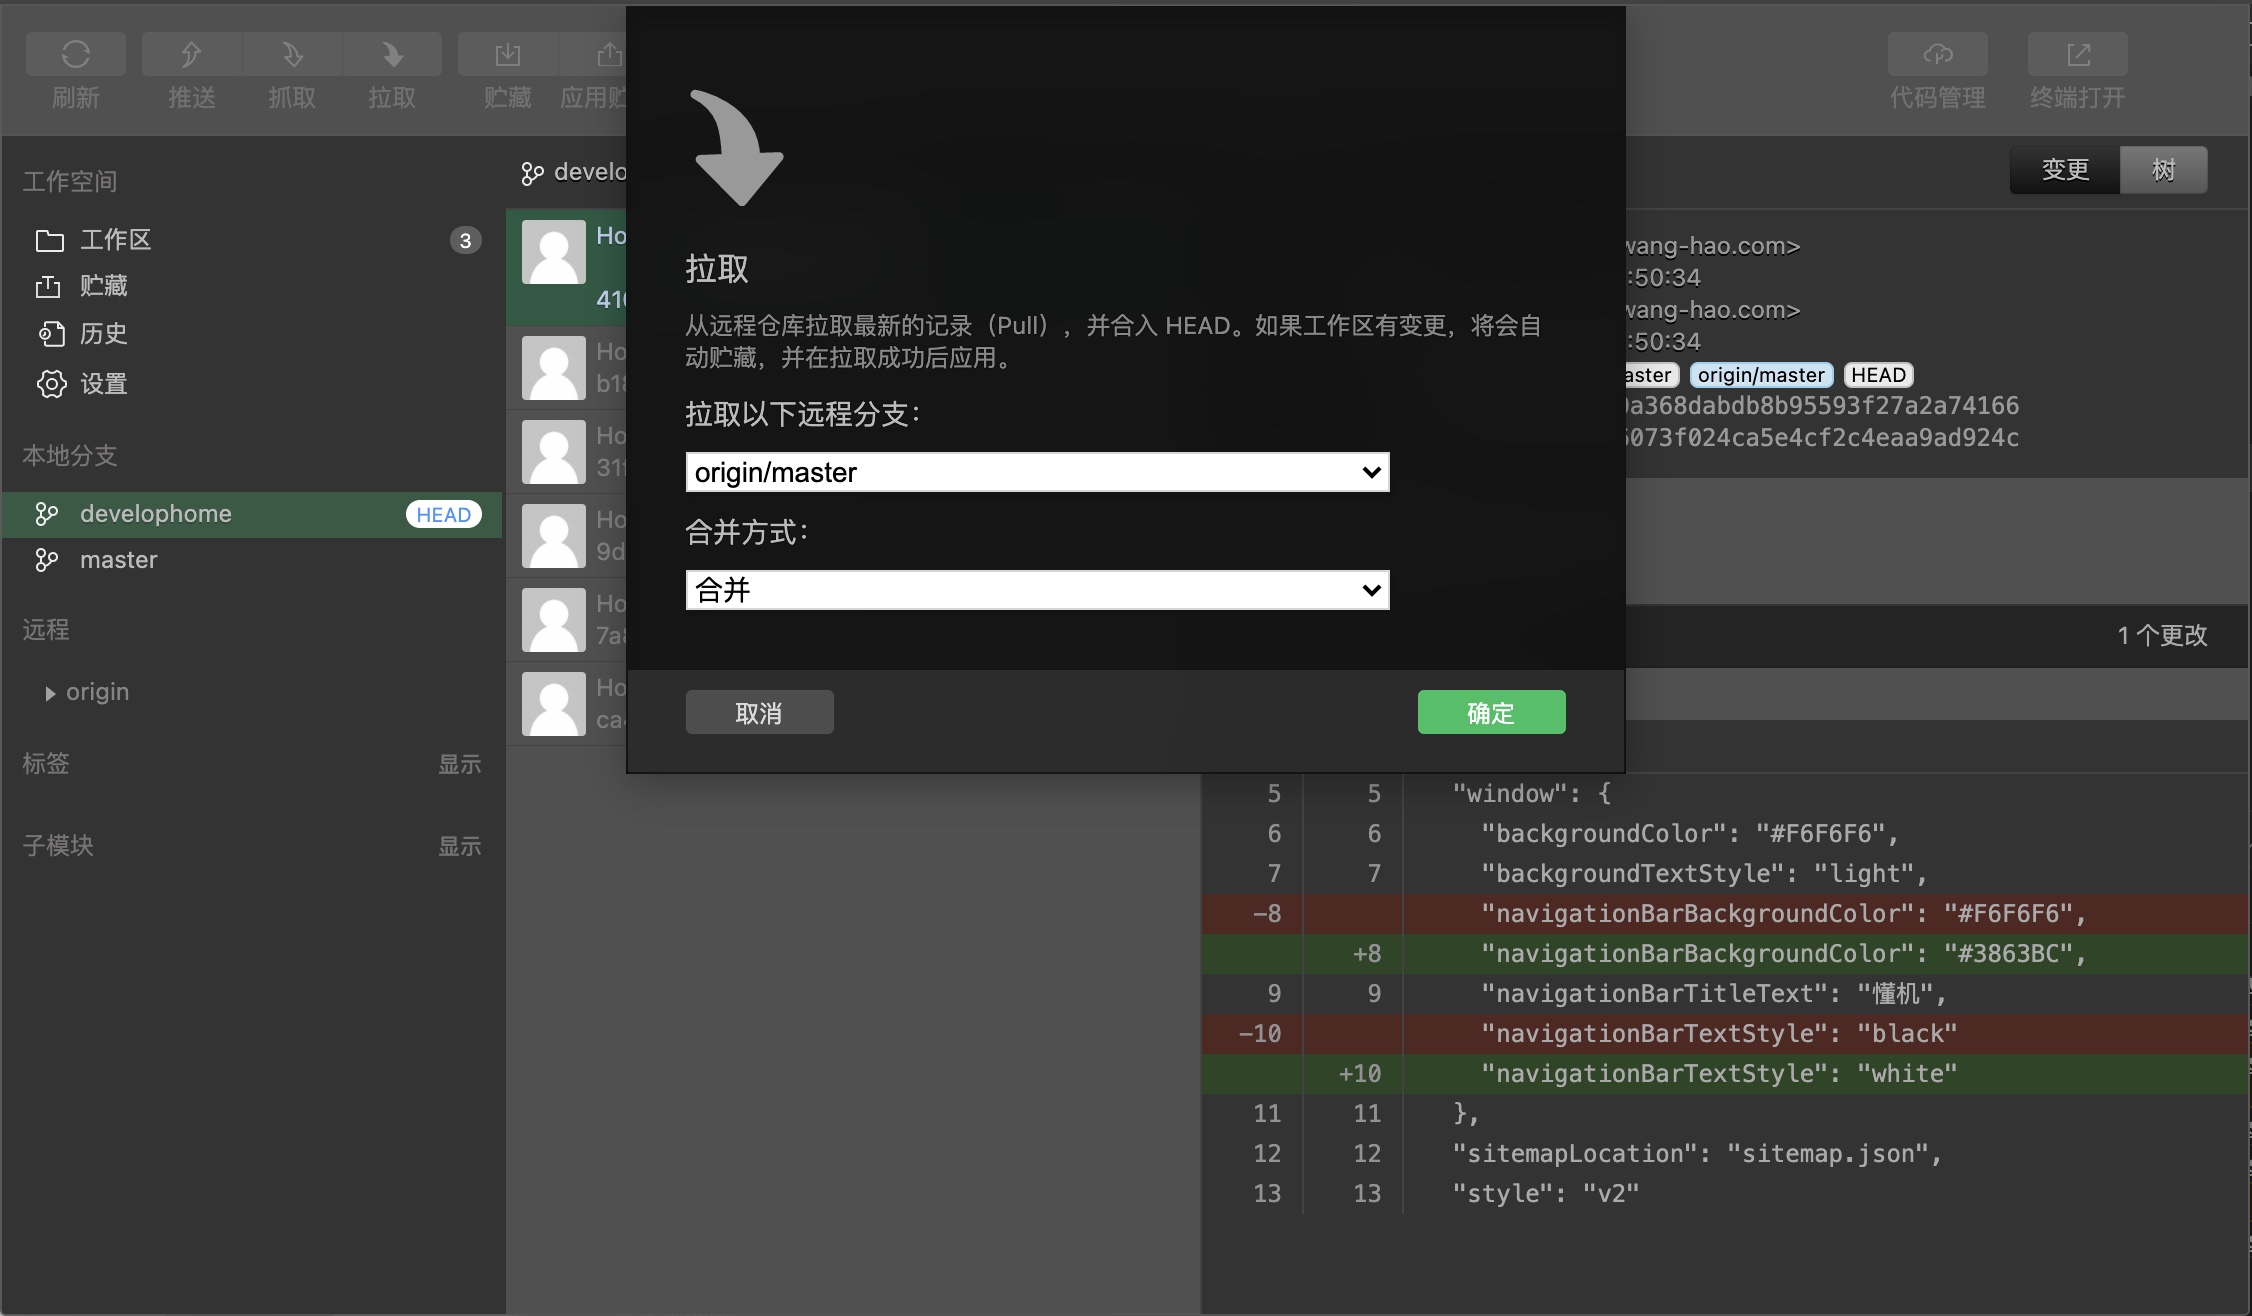Viewport: 2252px width, 1316px height.
Task: Switch to the 变更 tab
Action: (2065, 170)
